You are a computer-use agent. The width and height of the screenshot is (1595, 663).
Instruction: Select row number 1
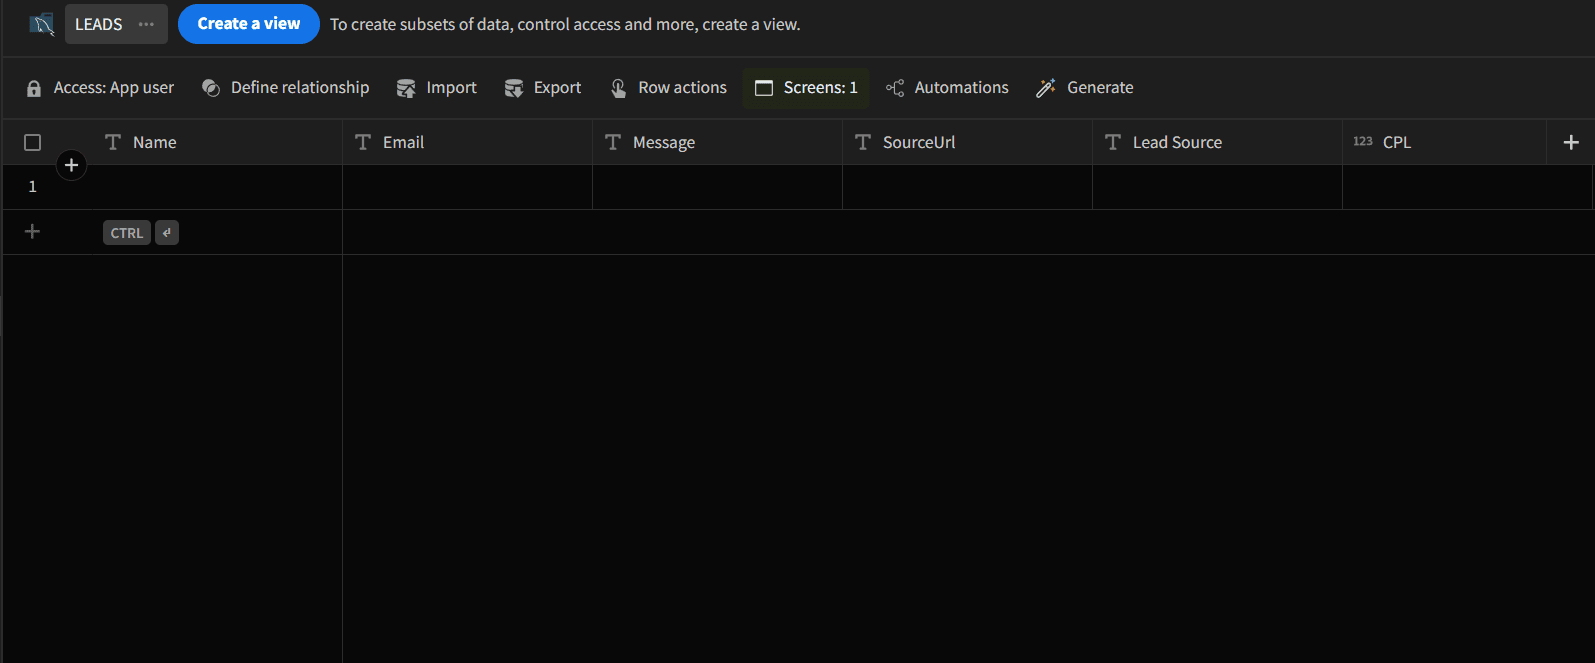click(33, 187)
